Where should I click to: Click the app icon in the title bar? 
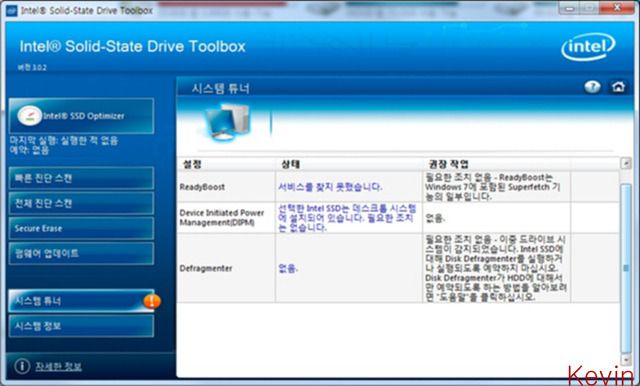click(11, 10)
